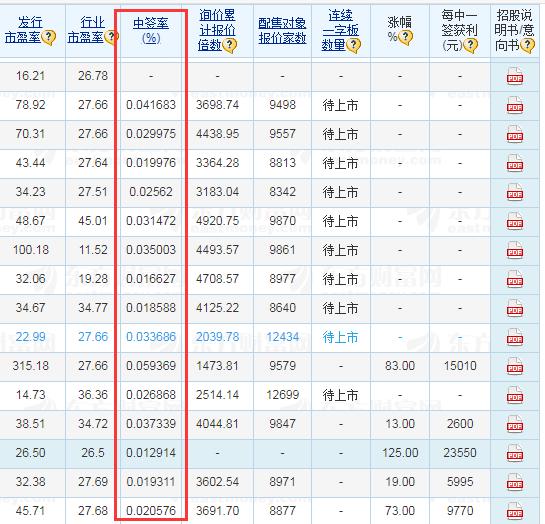Sort by the 行业市盈率 column header
545x524 pixels.
coord(86,30)
